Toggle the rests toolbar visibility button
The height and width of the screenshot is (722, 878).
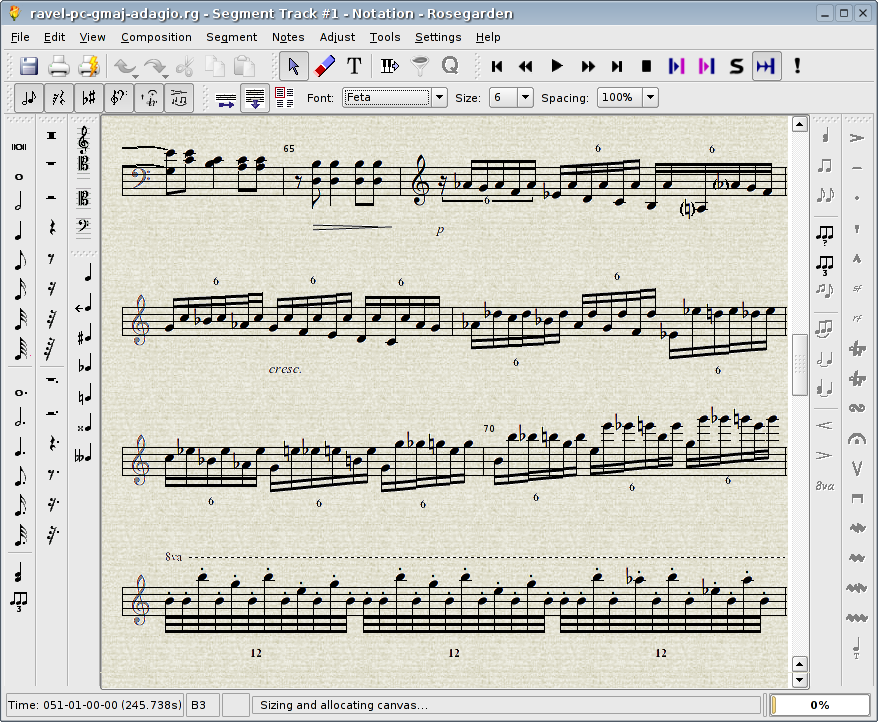(59, 98)
